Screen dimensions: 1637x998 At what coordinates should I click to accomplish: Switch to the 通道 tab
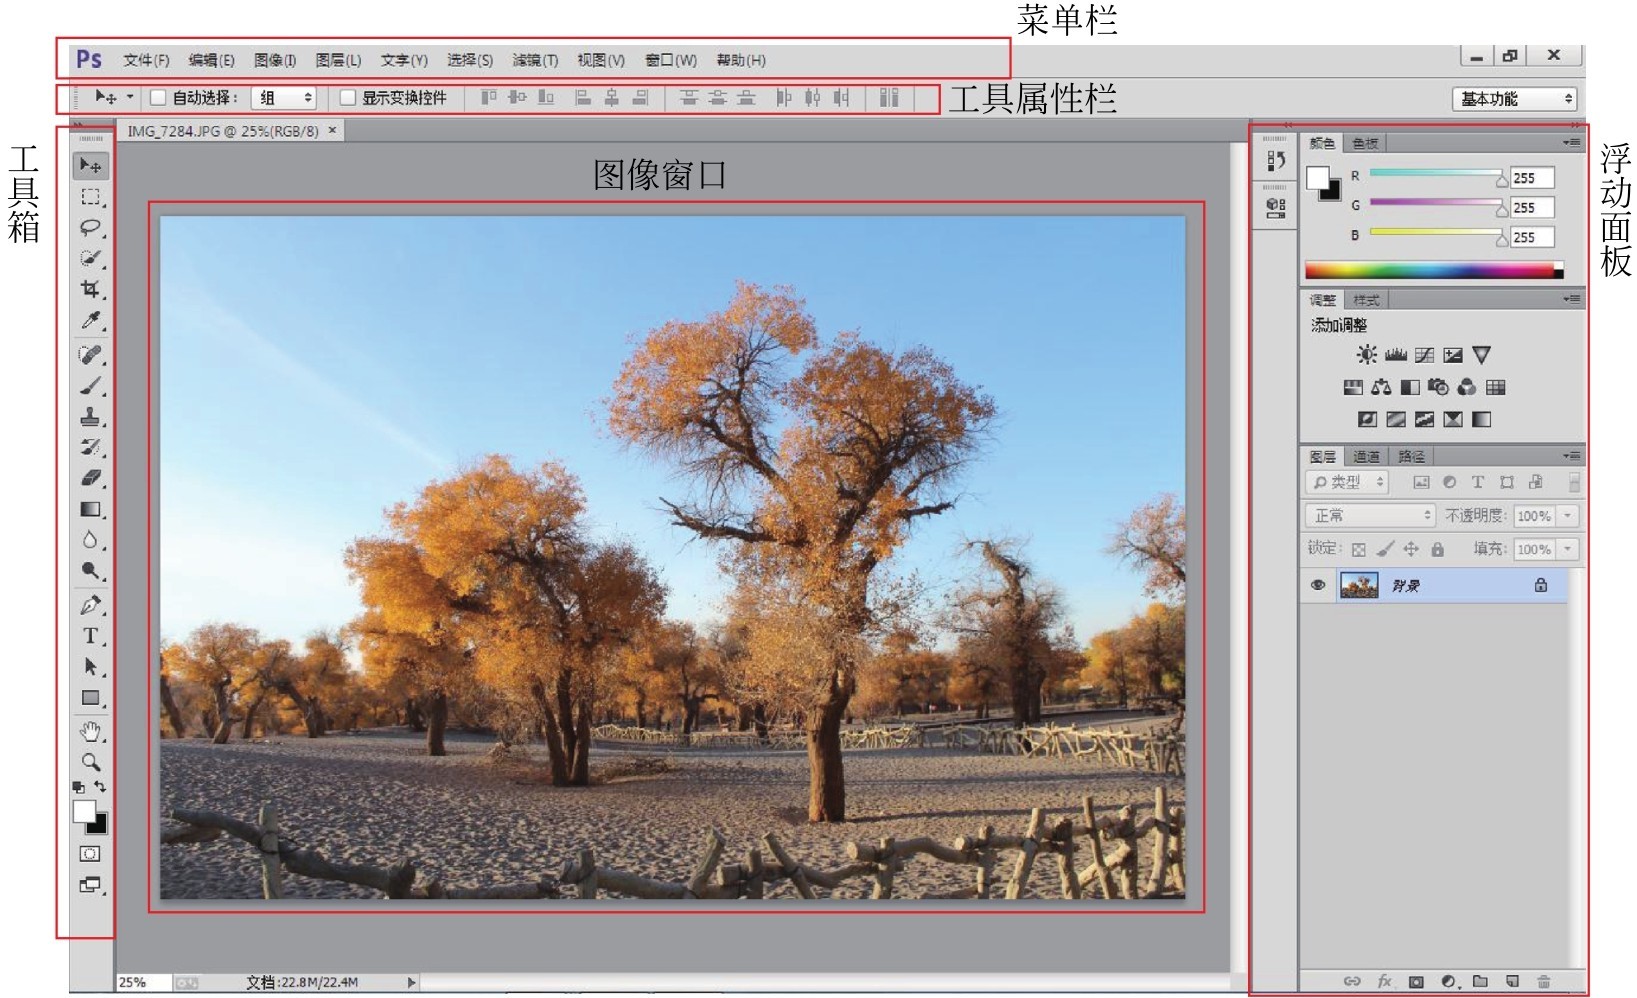(x=1366, y=456)
